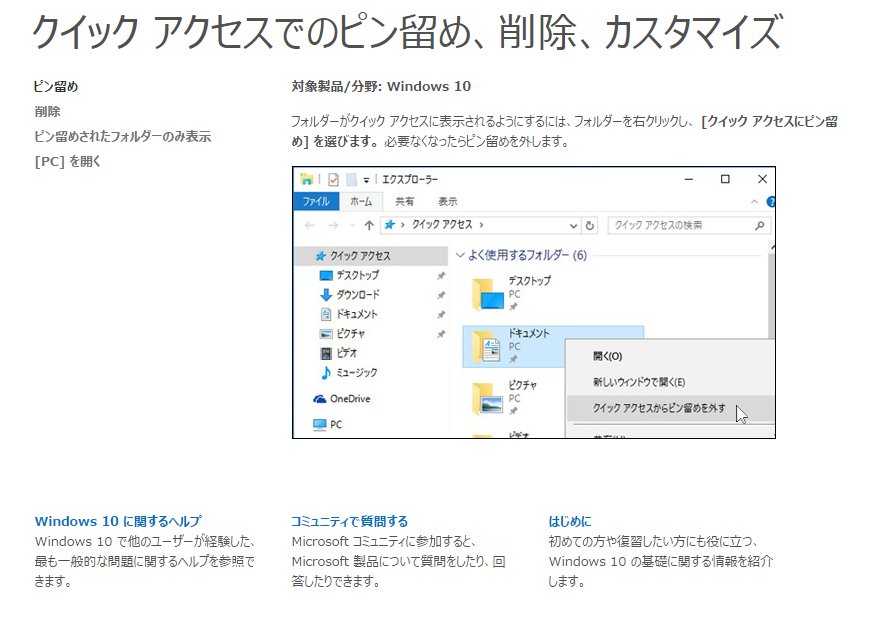The width and height of the screenshot is (875, 621).
Task: Open ピン留めされたフォルダーのみ表示 link
Action: click(123, 137)
